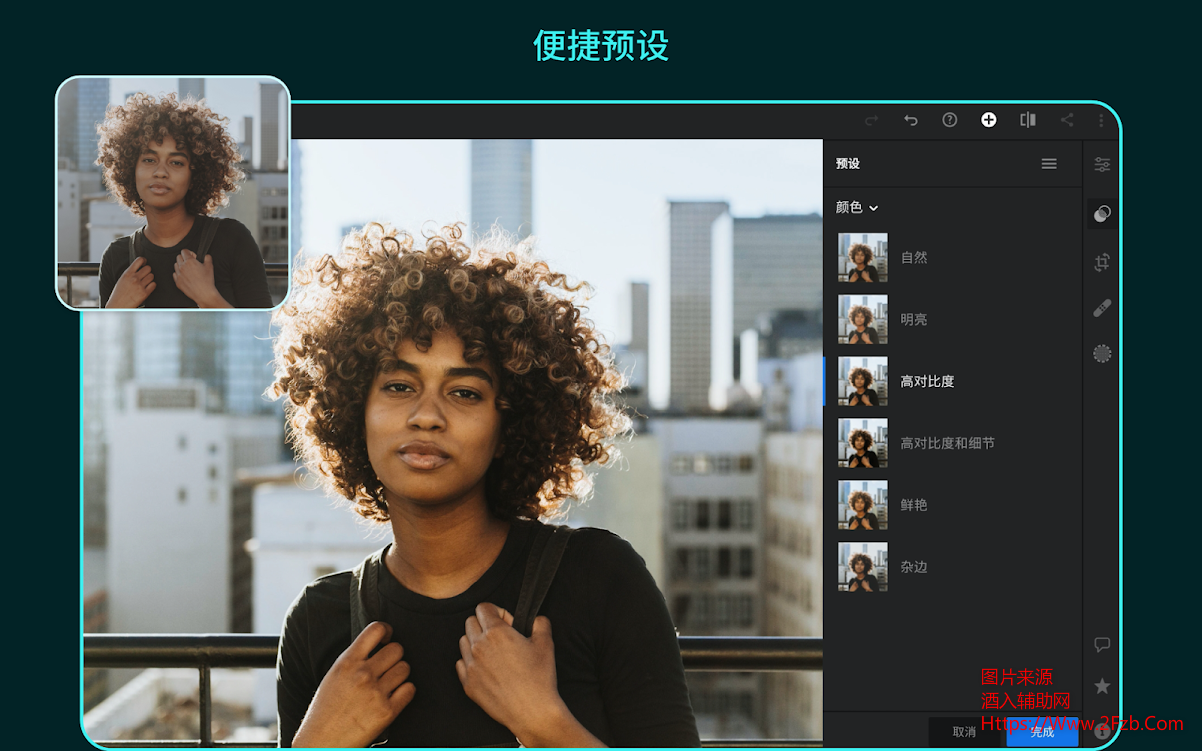1202x751 pixels.
Task: Click the 预设 panel title
Action: (x=848, y=164)
